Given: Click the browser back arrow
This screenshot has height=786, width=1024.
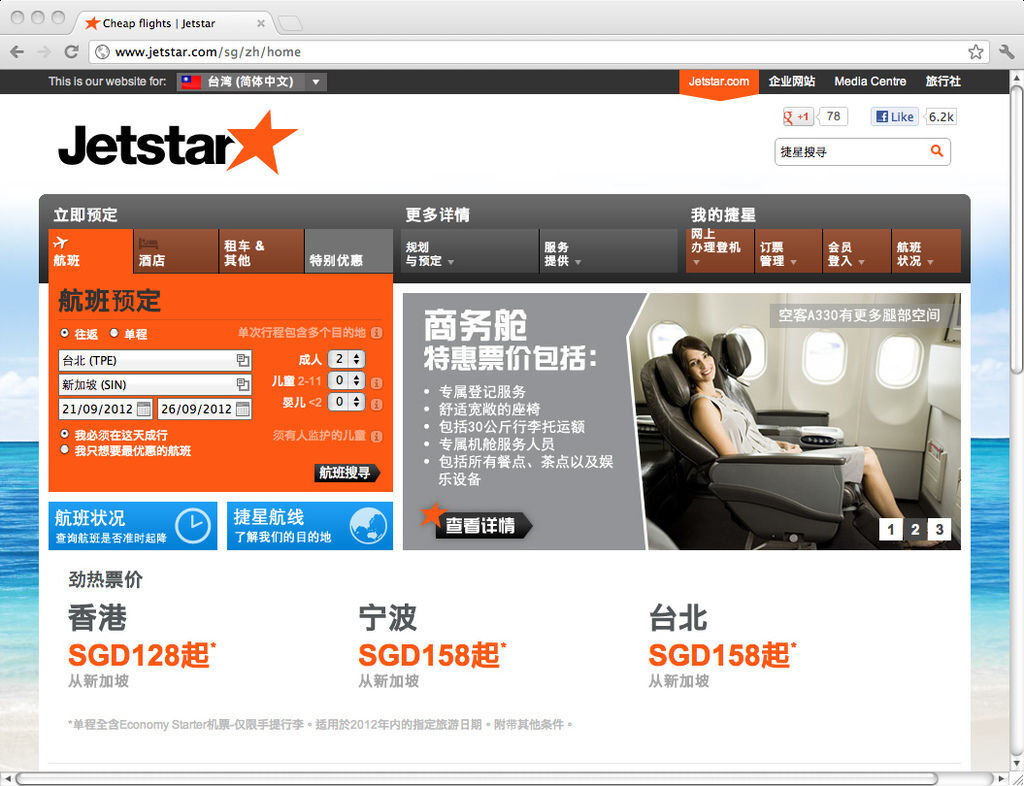Looking at the screenshot, I should [x=17, y=52].
